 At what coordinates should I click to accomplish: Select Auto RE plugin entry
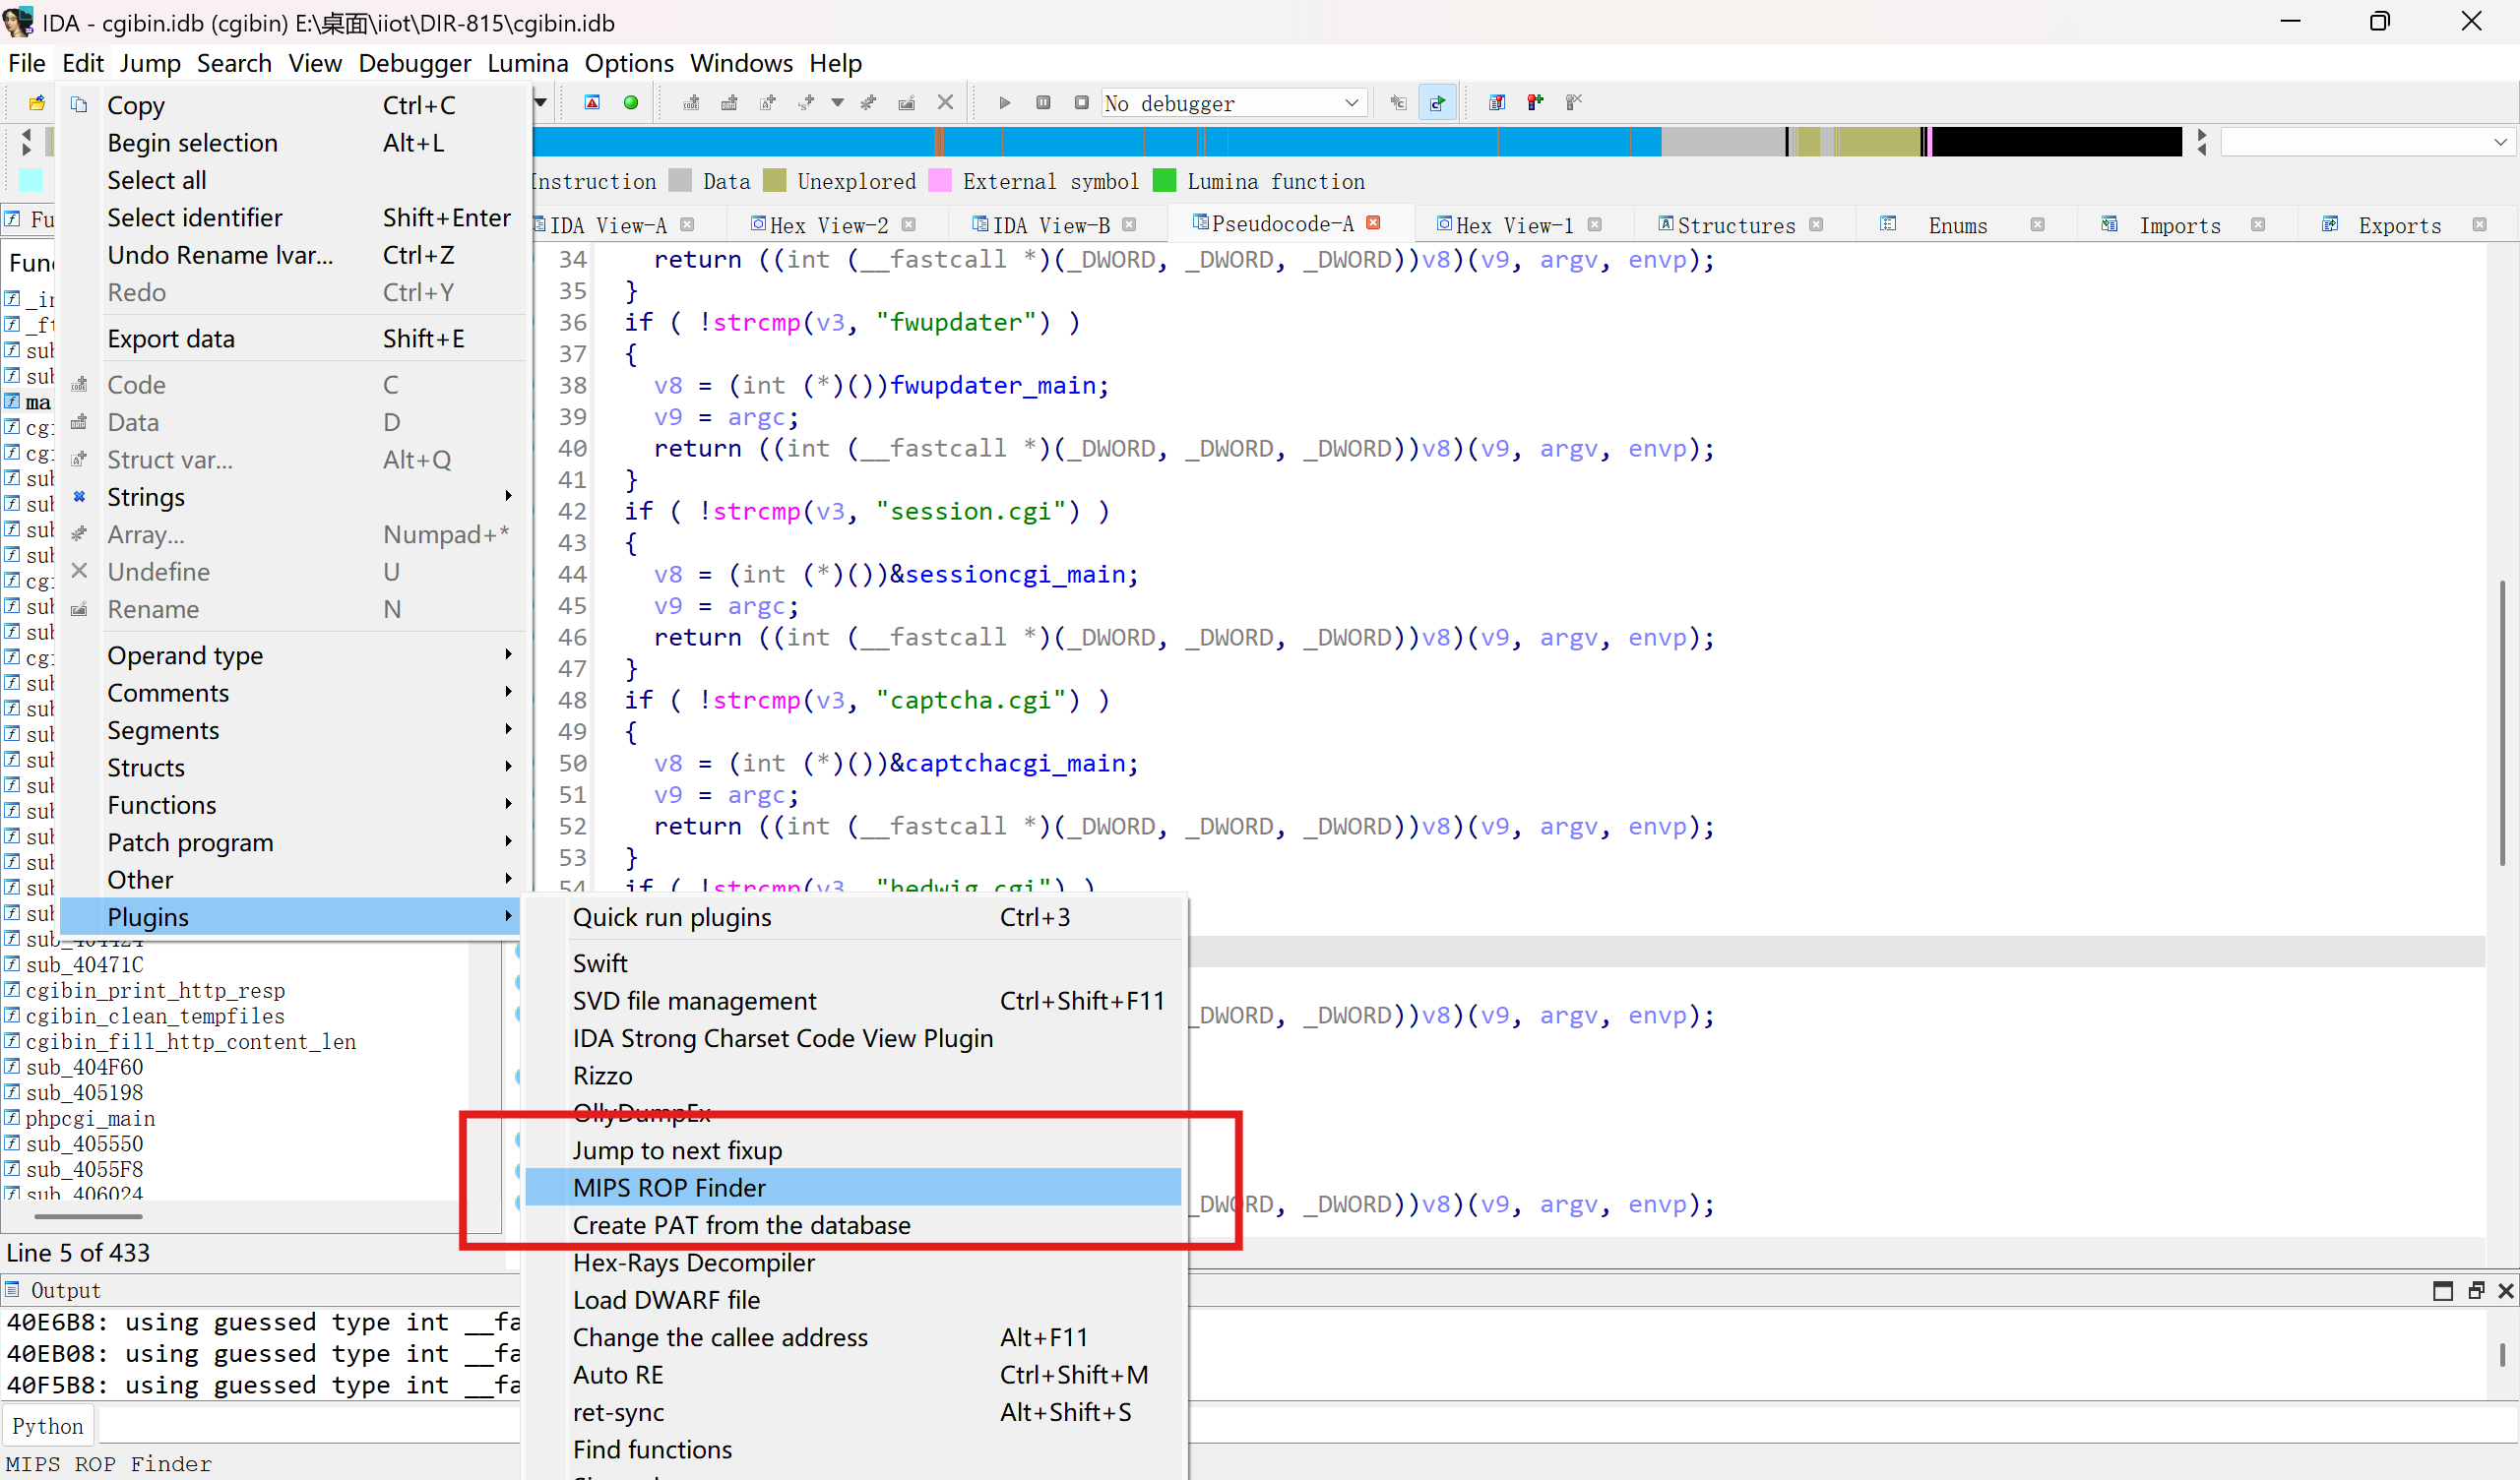pos(853,1375)
